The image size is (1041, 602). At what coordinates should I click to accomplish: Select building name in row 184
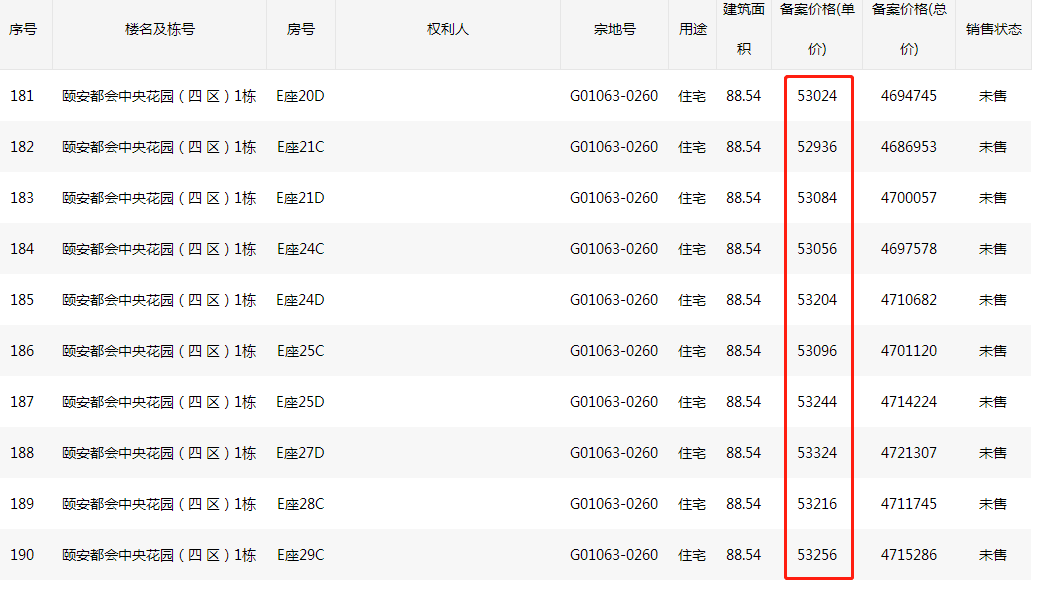pos(159,249)
